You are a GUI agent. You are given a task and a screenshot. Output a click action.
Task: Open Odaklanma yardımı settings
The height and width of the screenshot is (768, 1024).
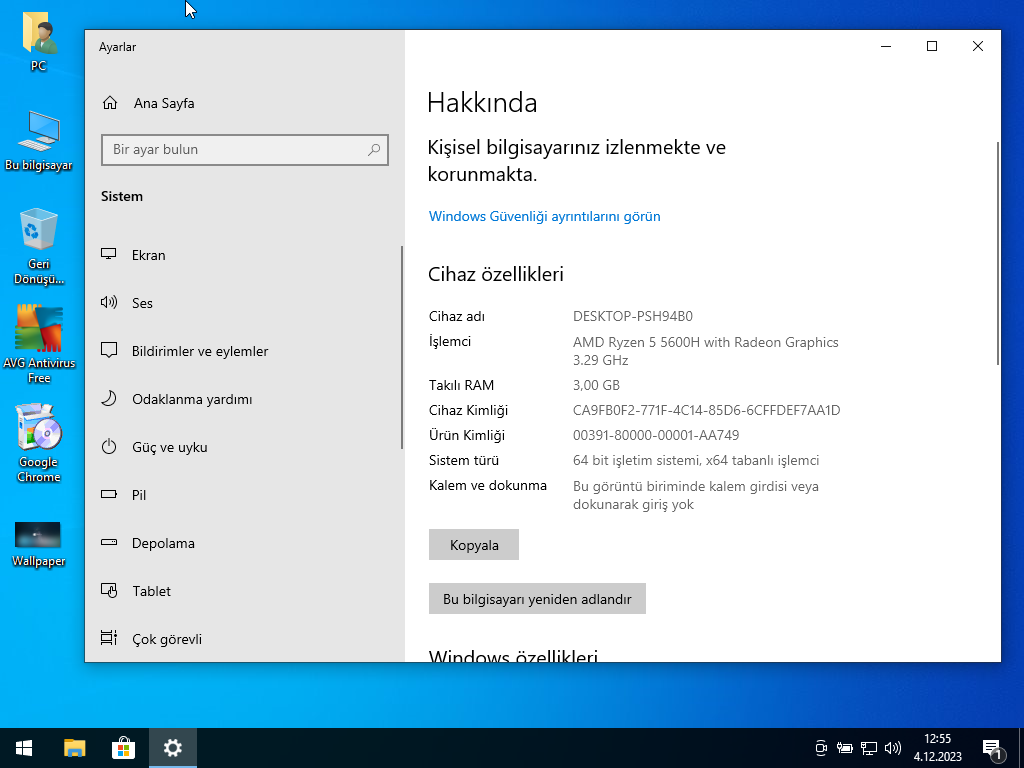[x=243, y=399]
